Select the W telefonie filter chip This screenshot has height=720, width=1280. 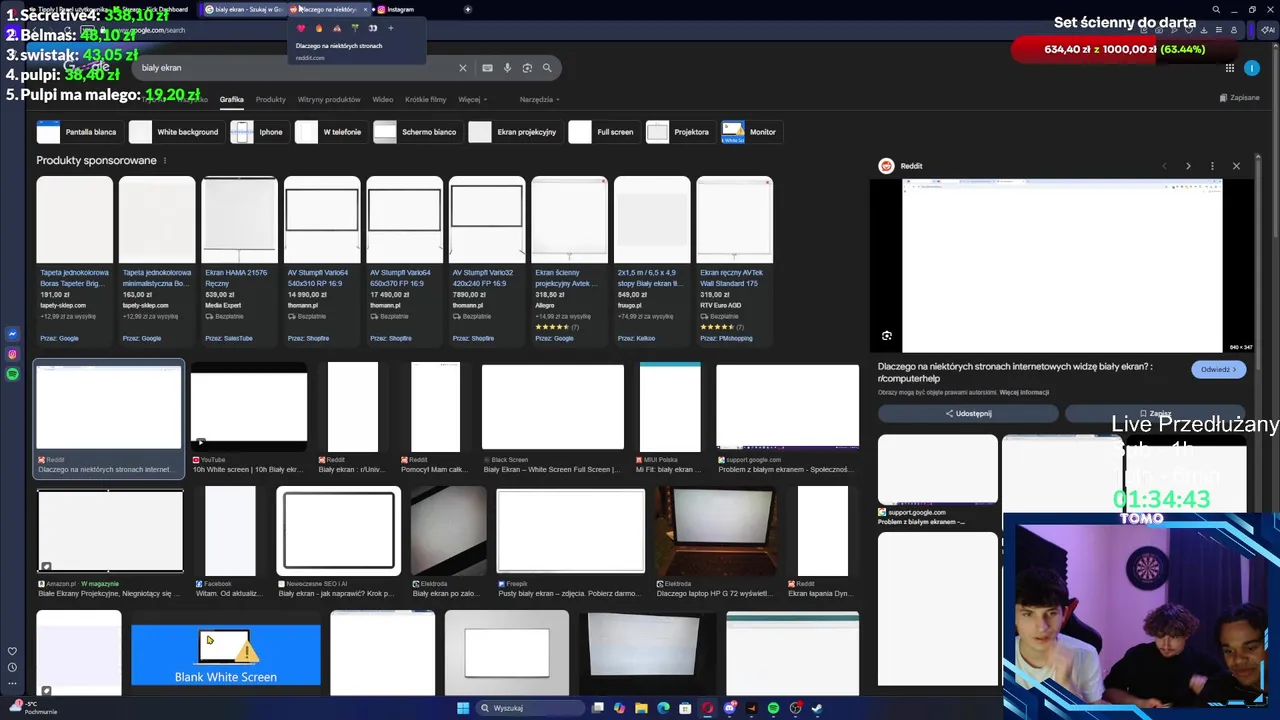click(330, 132)
